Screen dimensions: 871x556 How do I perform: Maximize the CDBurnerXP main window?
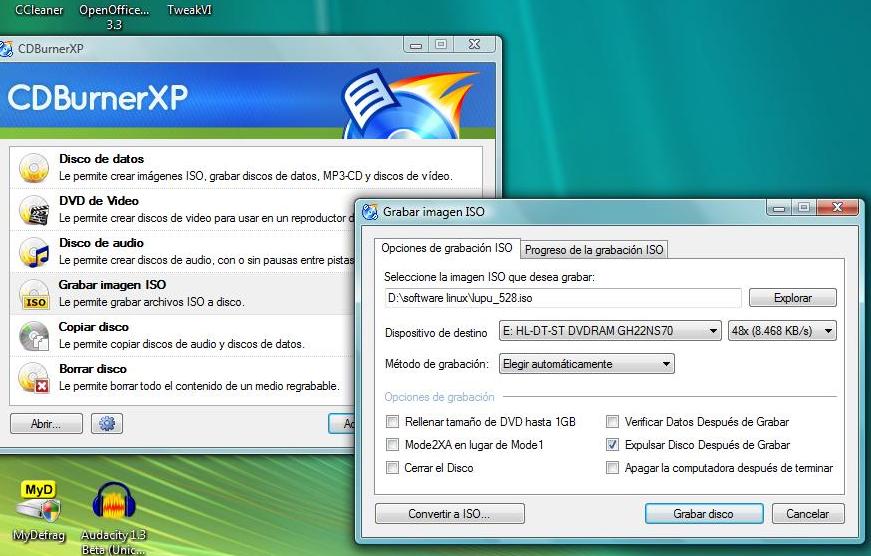[441, 44]
